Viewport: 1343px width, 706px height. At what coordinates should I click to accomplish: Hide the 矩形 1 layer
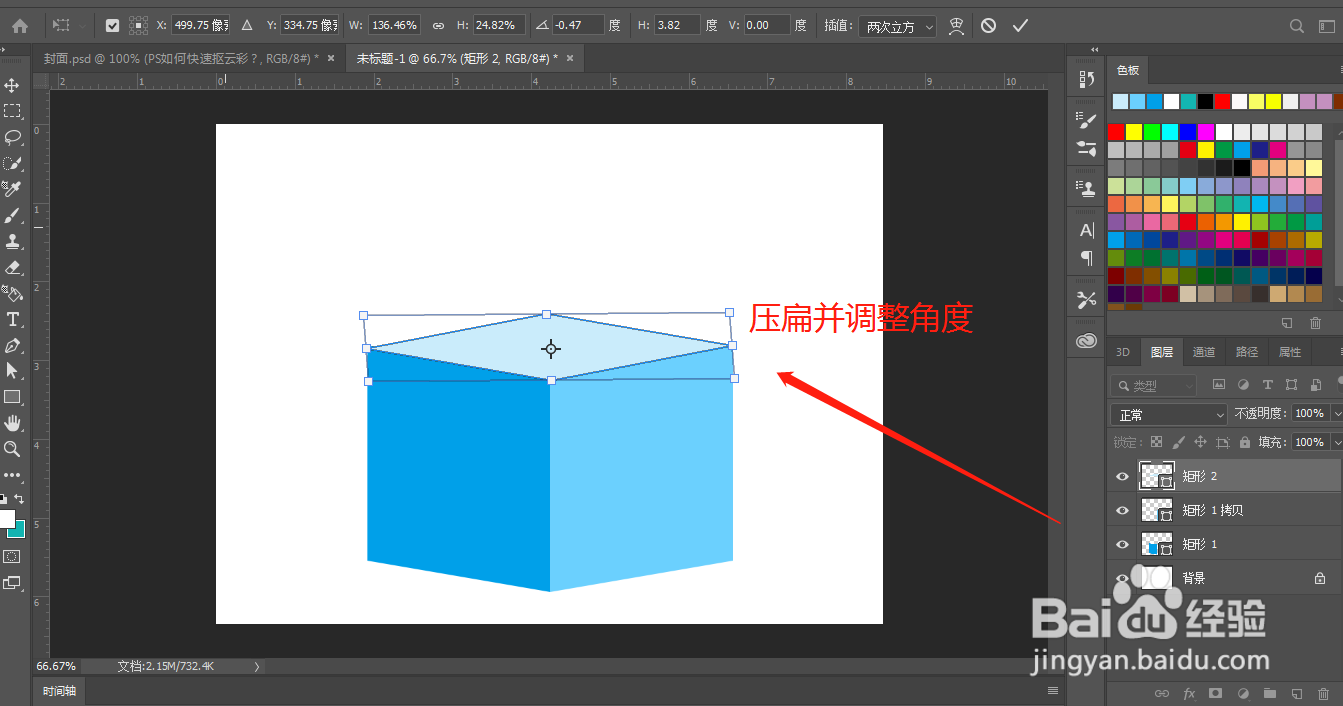1122,545
